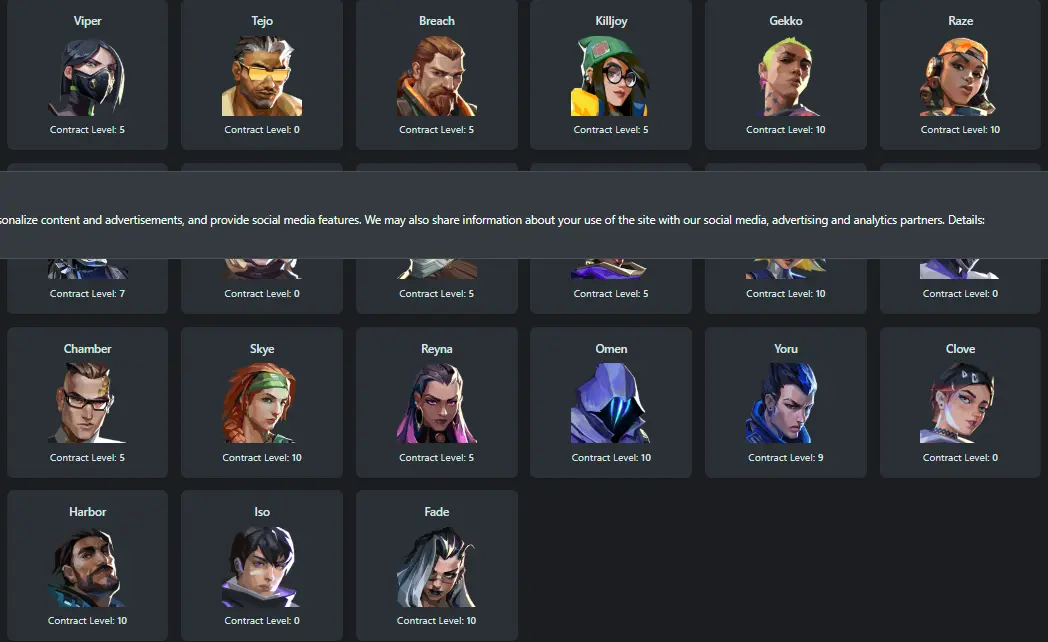Viewport: 1048px width, 642px height.
Task: Click the Harbor name heading
Action: pos(88,512)
